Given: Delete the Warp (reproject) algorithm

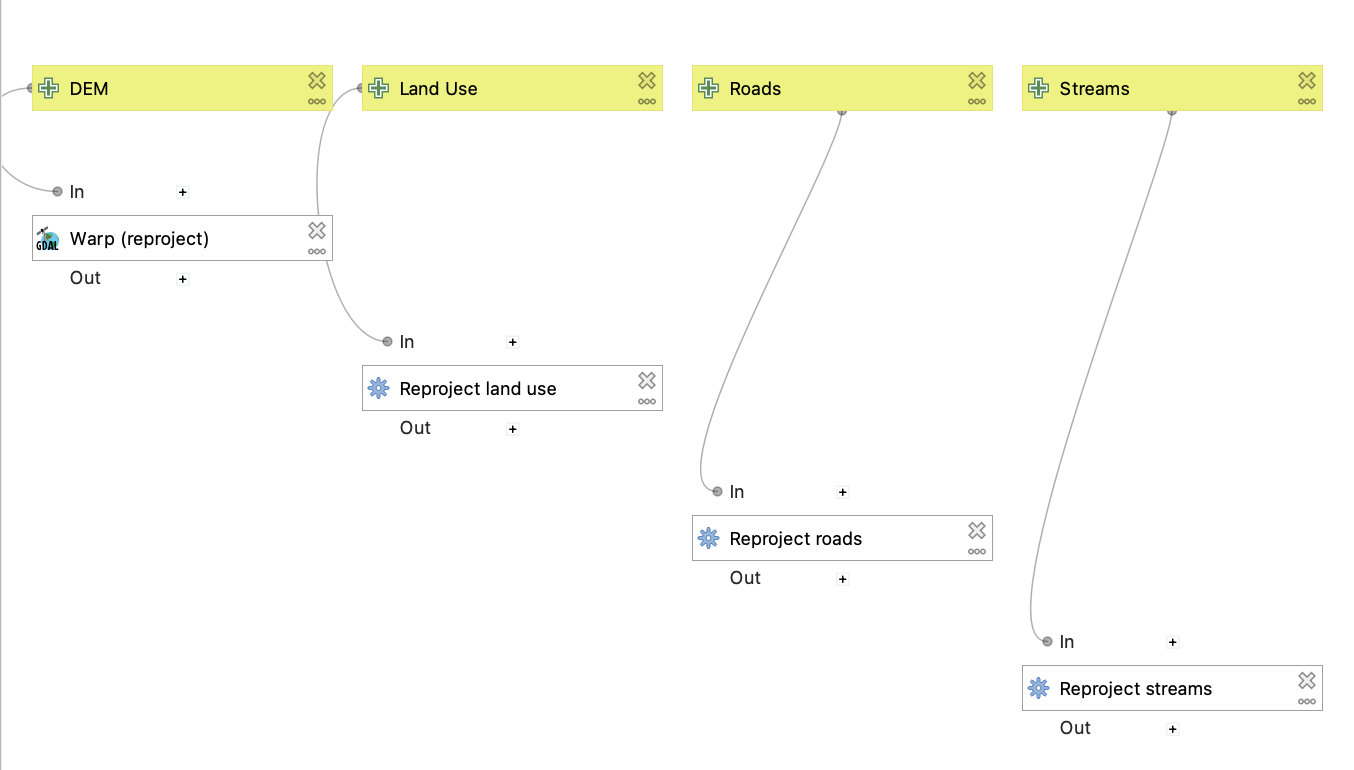Looking at the screenshot, I should pyautogui.click(x=317, y=230).
